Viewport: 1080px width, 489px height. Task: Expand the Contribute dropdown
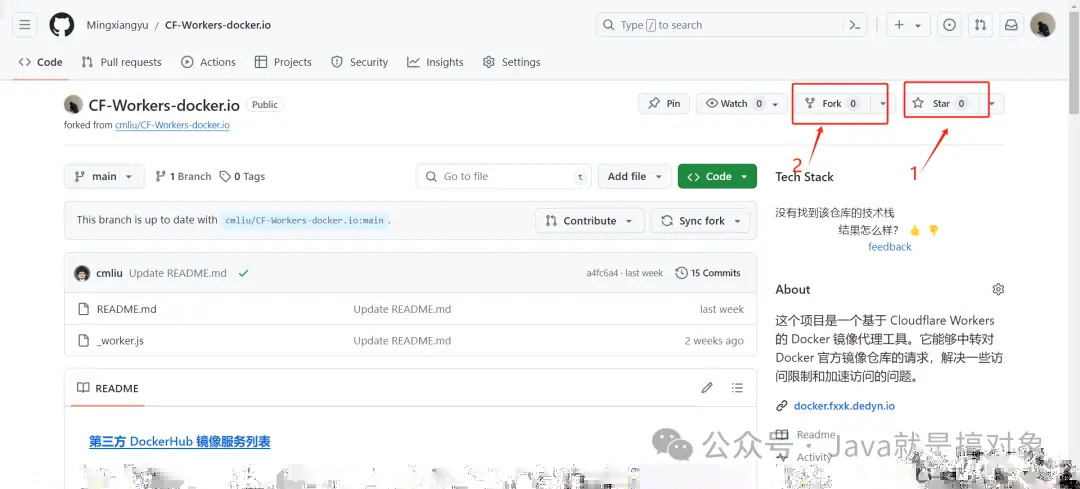point(590,220)
